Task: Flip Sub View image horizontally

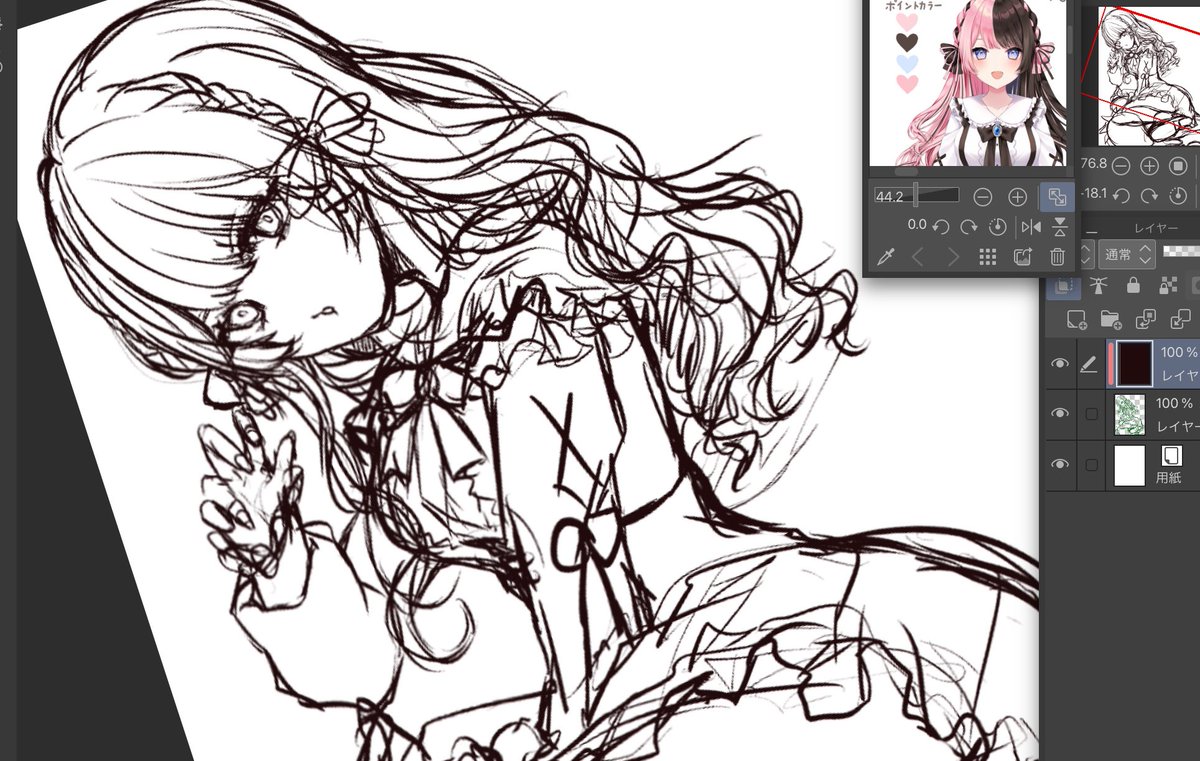Action: (1029, 227)
